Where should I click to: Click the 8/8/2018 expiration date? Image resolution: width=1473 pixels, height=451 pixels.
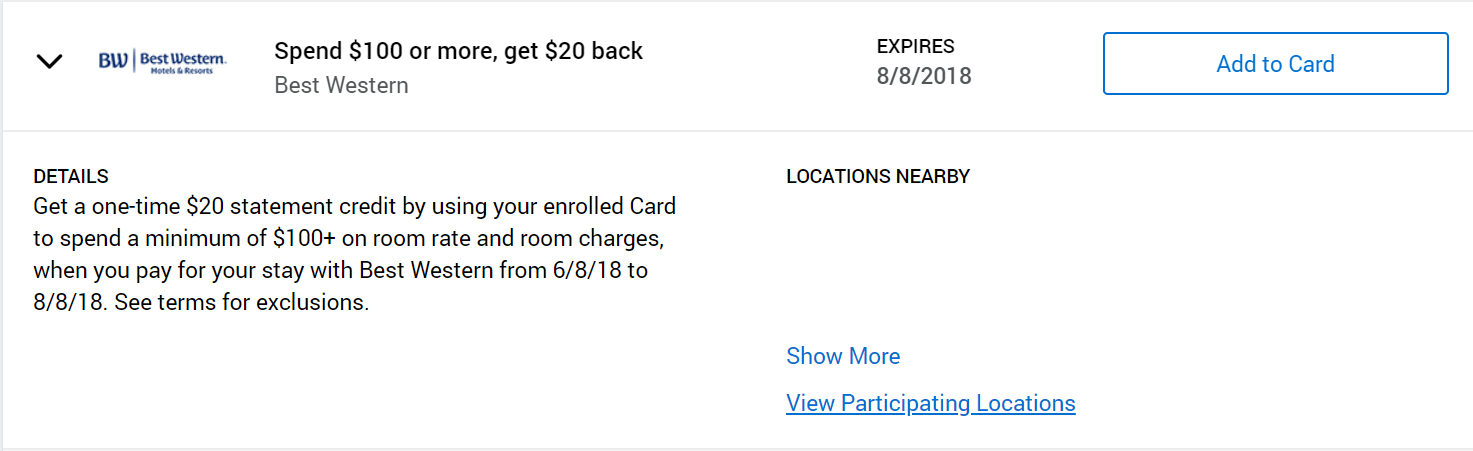point(924,76)
